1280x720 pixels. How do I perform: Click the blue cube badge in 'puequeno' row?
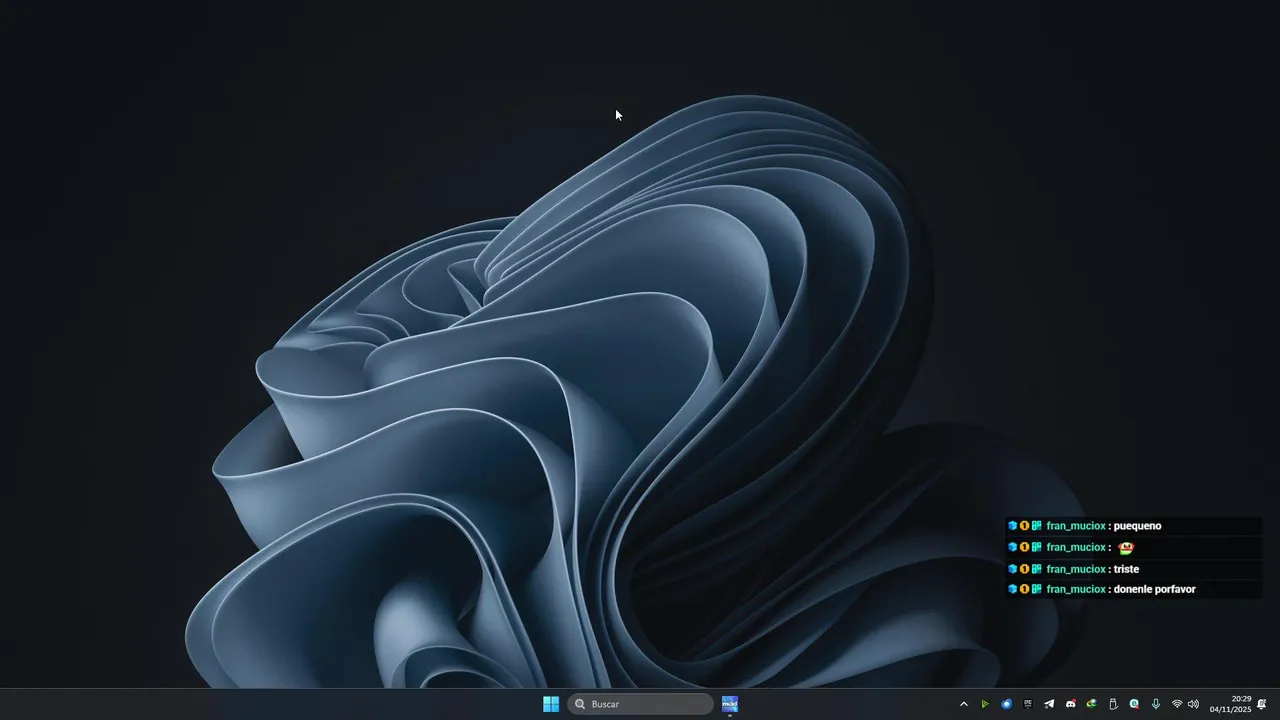1012,526
